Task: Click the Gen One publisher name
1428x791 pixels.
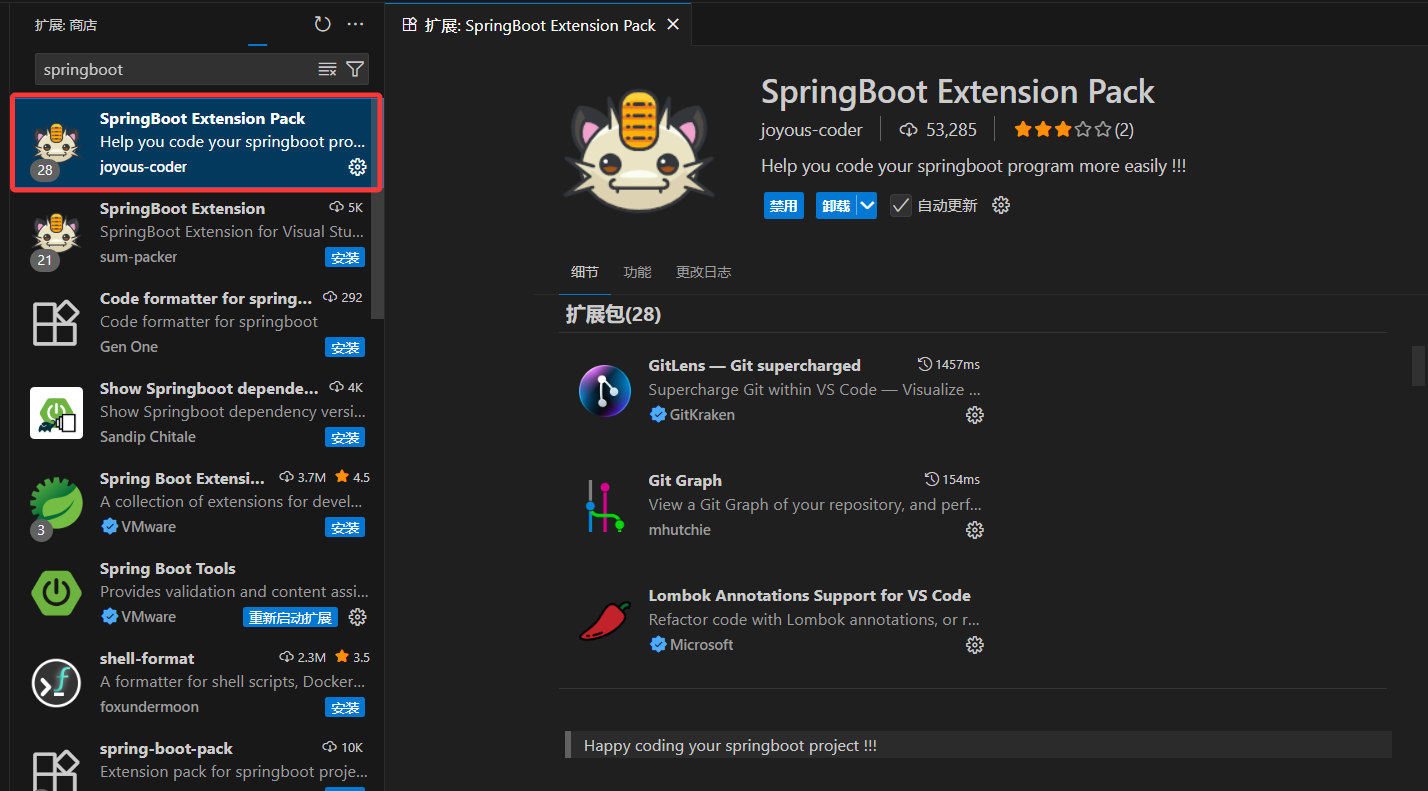Action: click(129, 347)
